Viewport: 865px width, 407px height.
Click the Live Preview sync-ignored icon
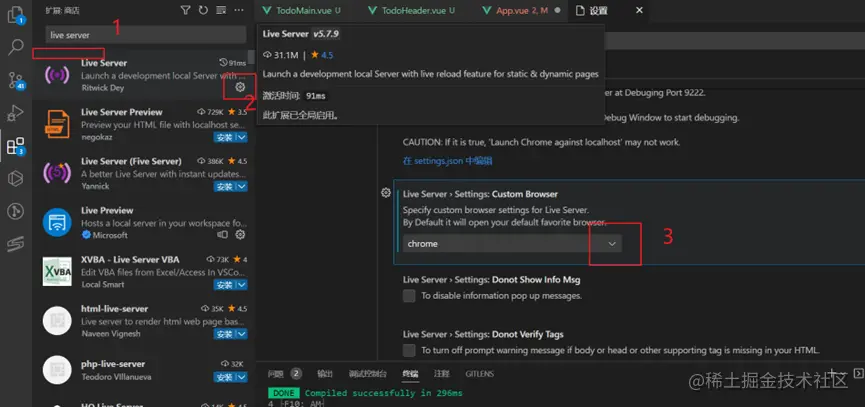pos(222,235)
